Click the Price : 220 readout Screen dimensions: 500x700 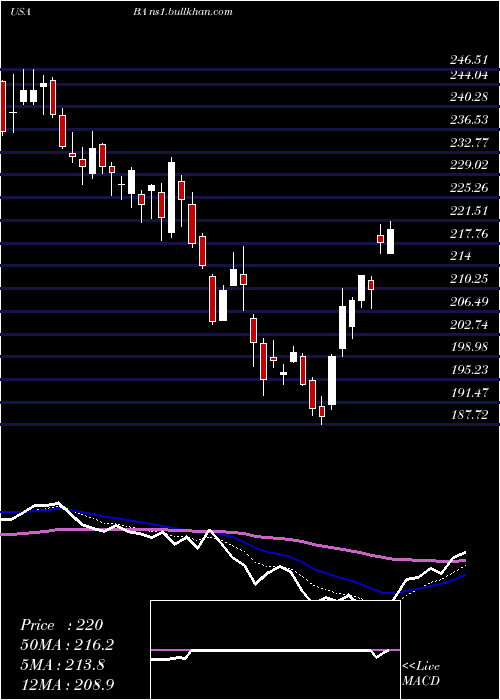tap(62, 625)
